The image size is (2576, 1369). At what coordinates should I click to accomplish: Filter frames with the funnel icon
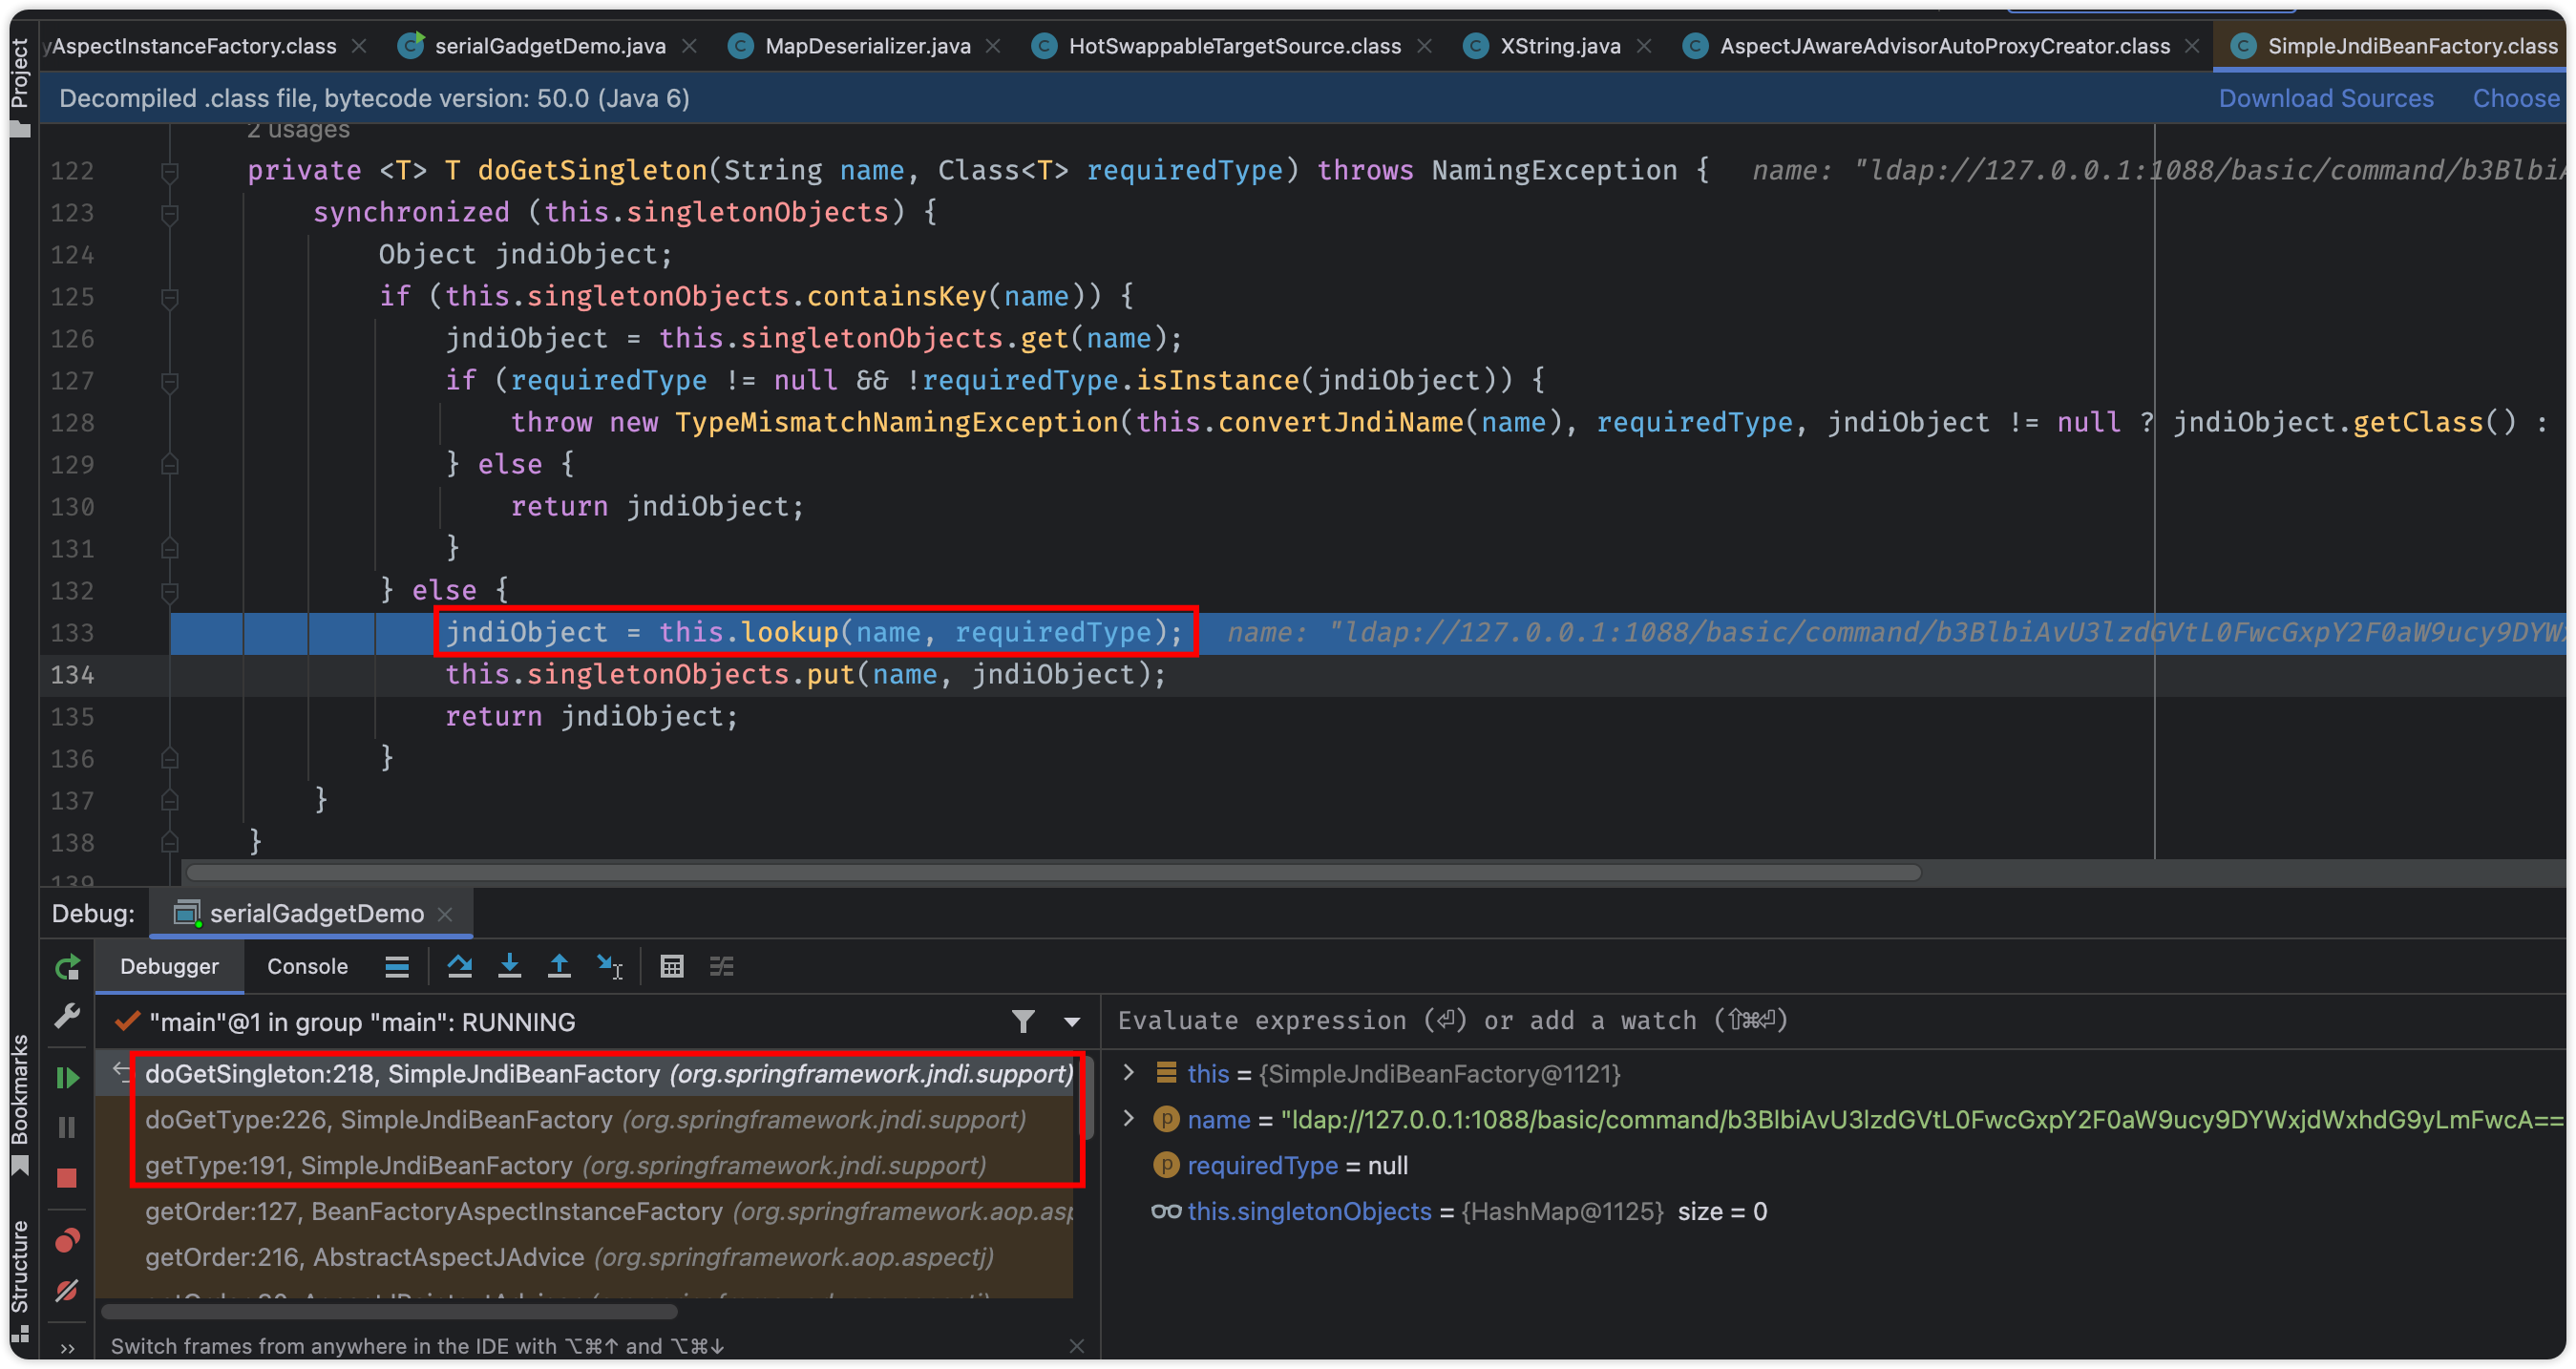[x=1023, y=1022]
